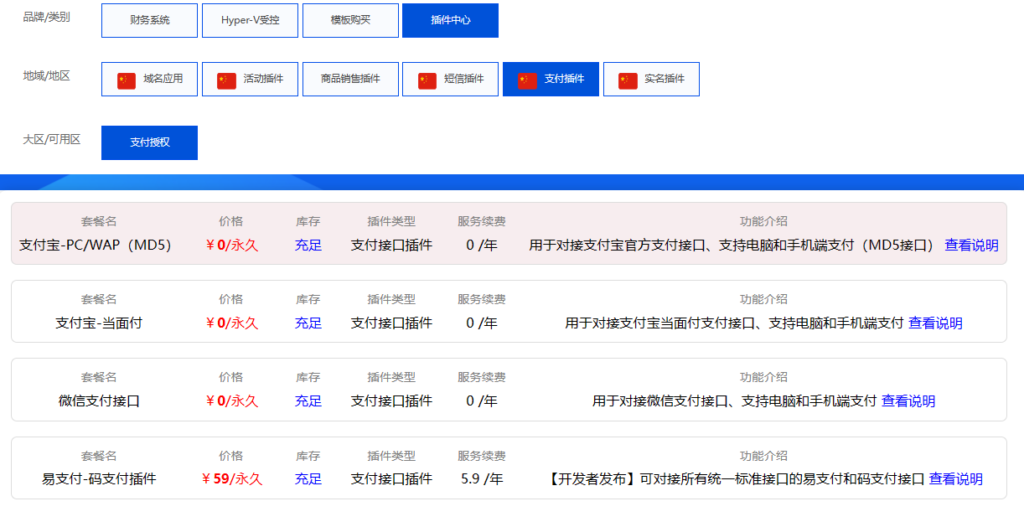Select the 商品销售插件 filter

tap(351, 79)
